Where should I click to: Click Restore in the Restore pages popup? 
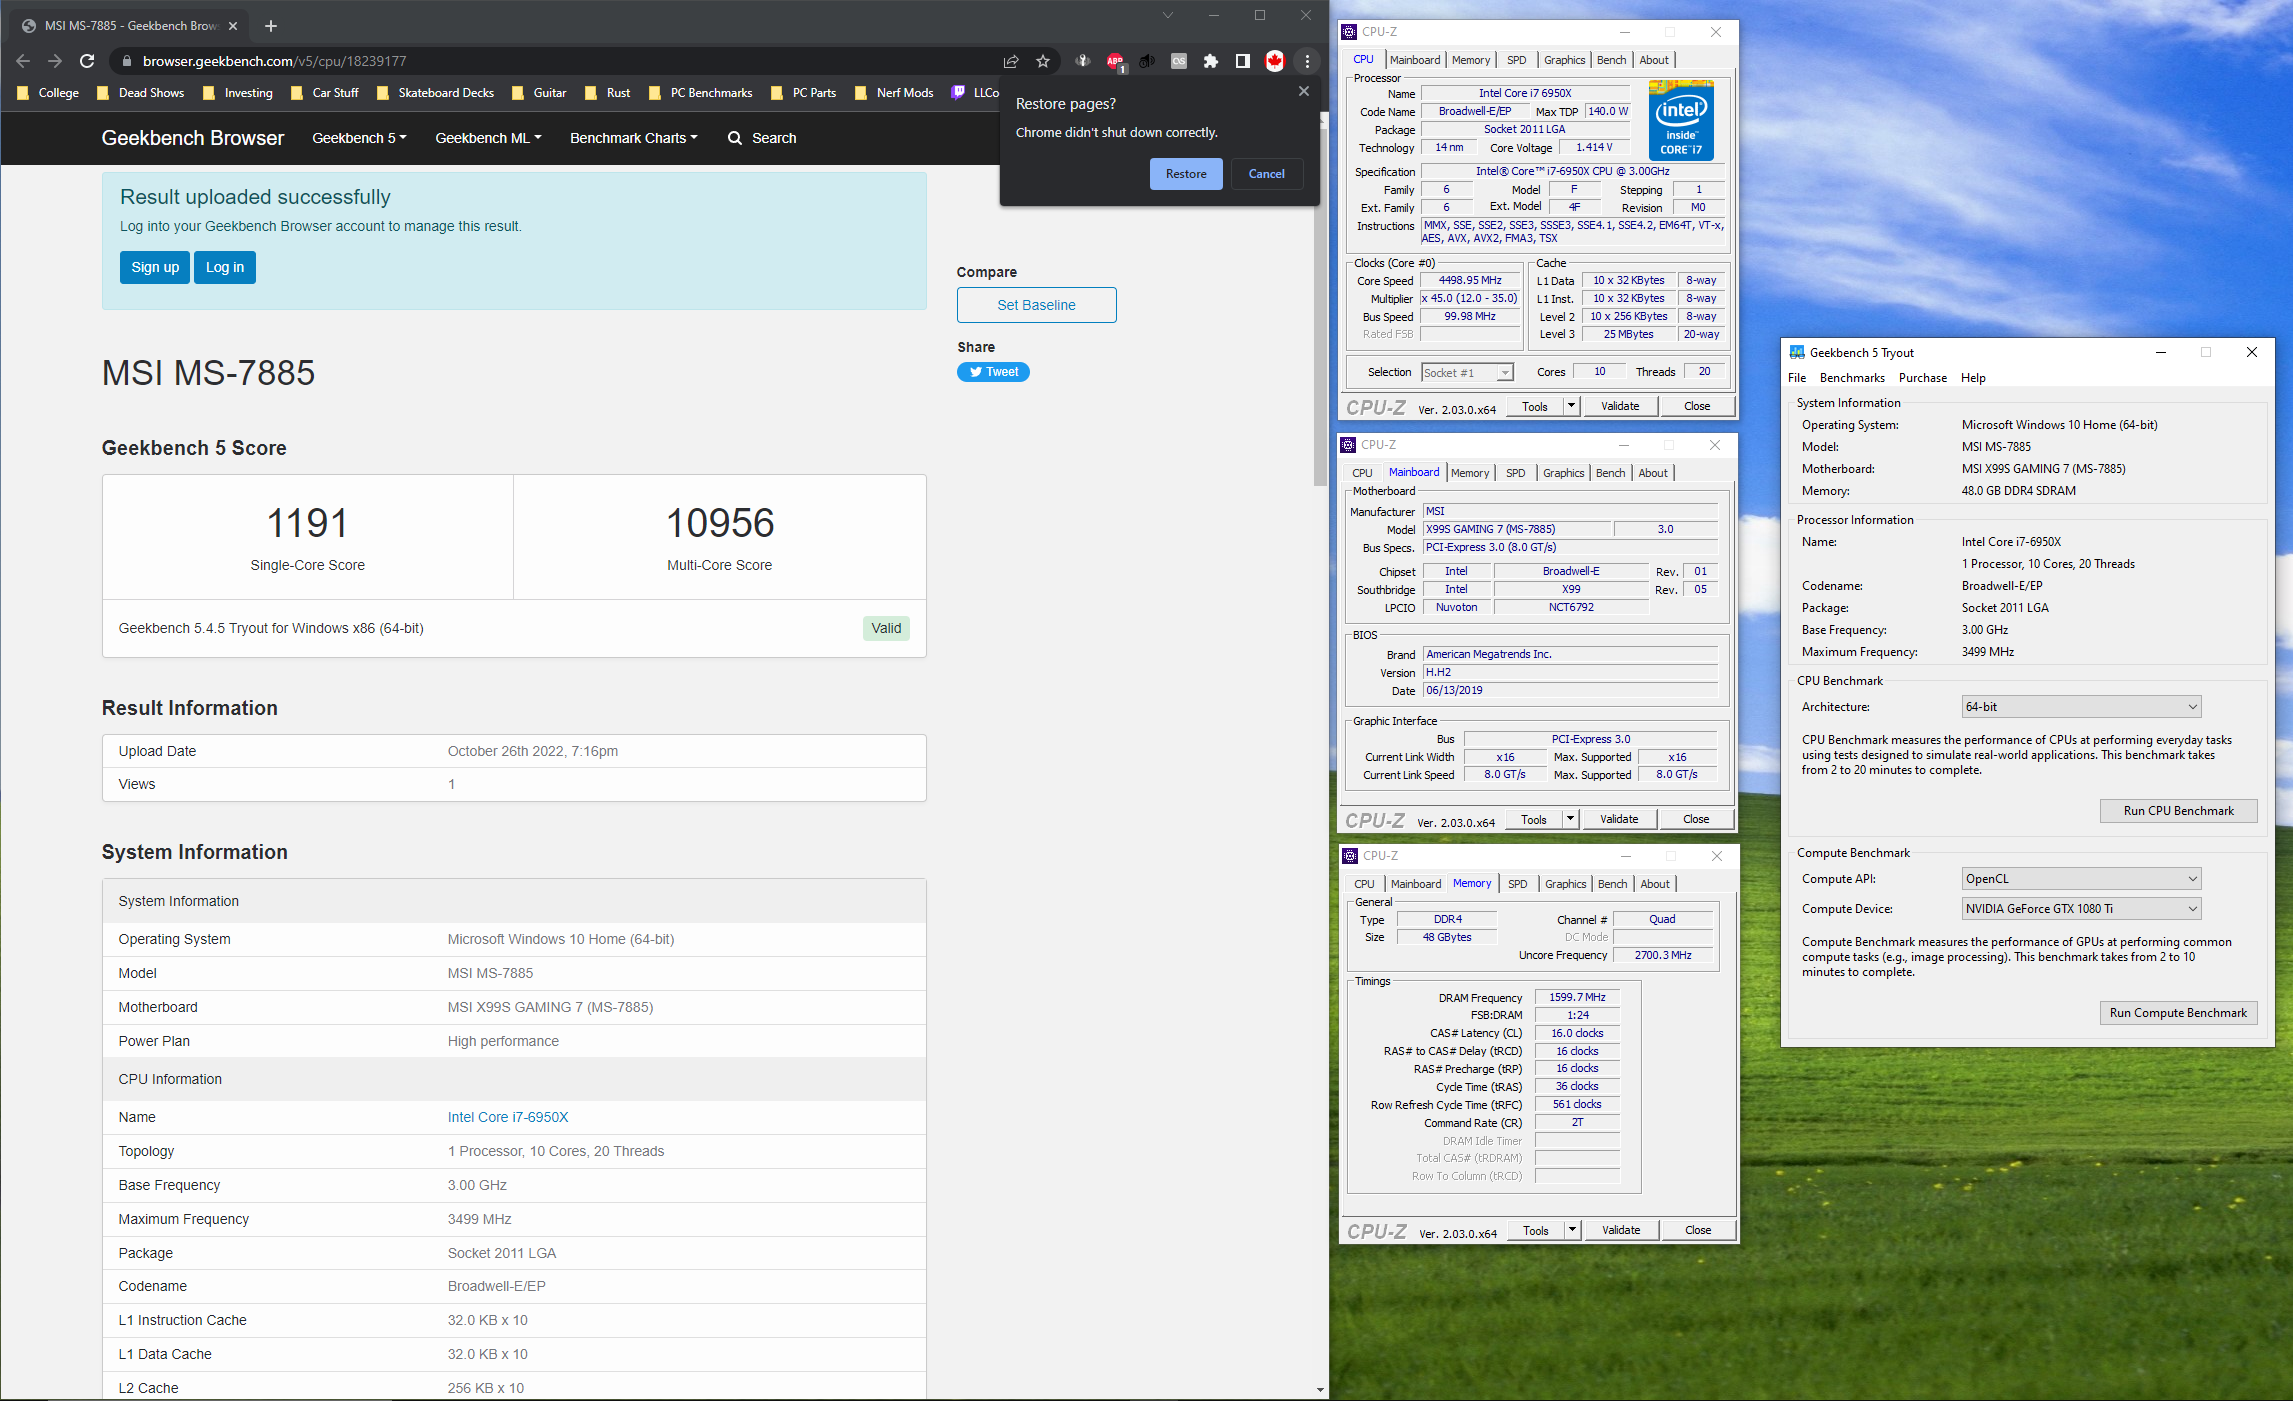point(1186,174)
